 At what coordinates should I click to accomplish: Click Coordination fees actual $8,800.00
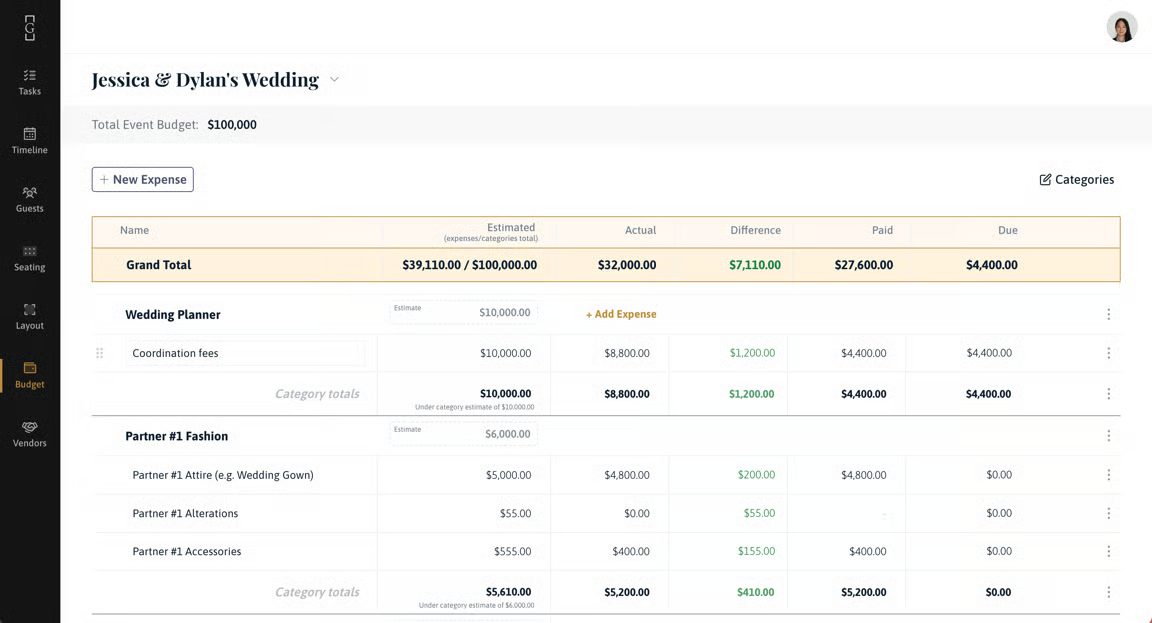(627, 353)
